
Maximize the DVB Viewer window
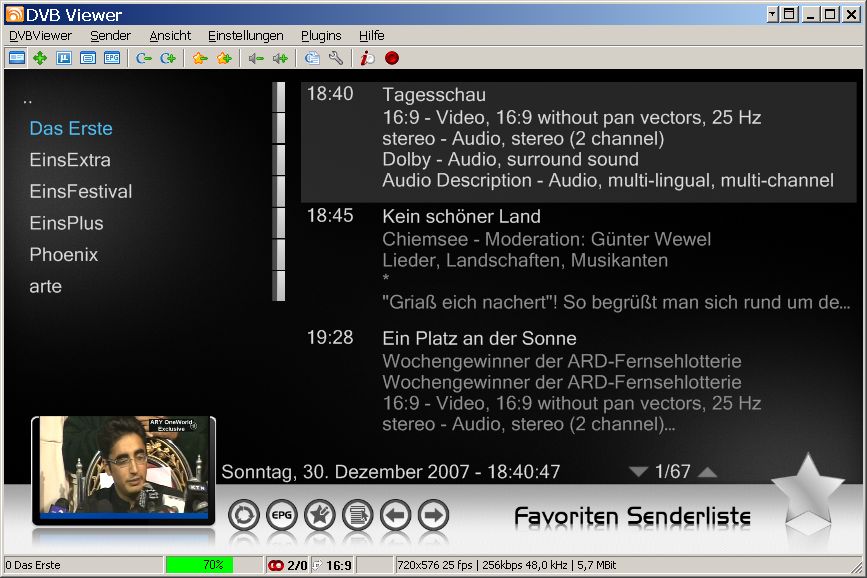830,14
